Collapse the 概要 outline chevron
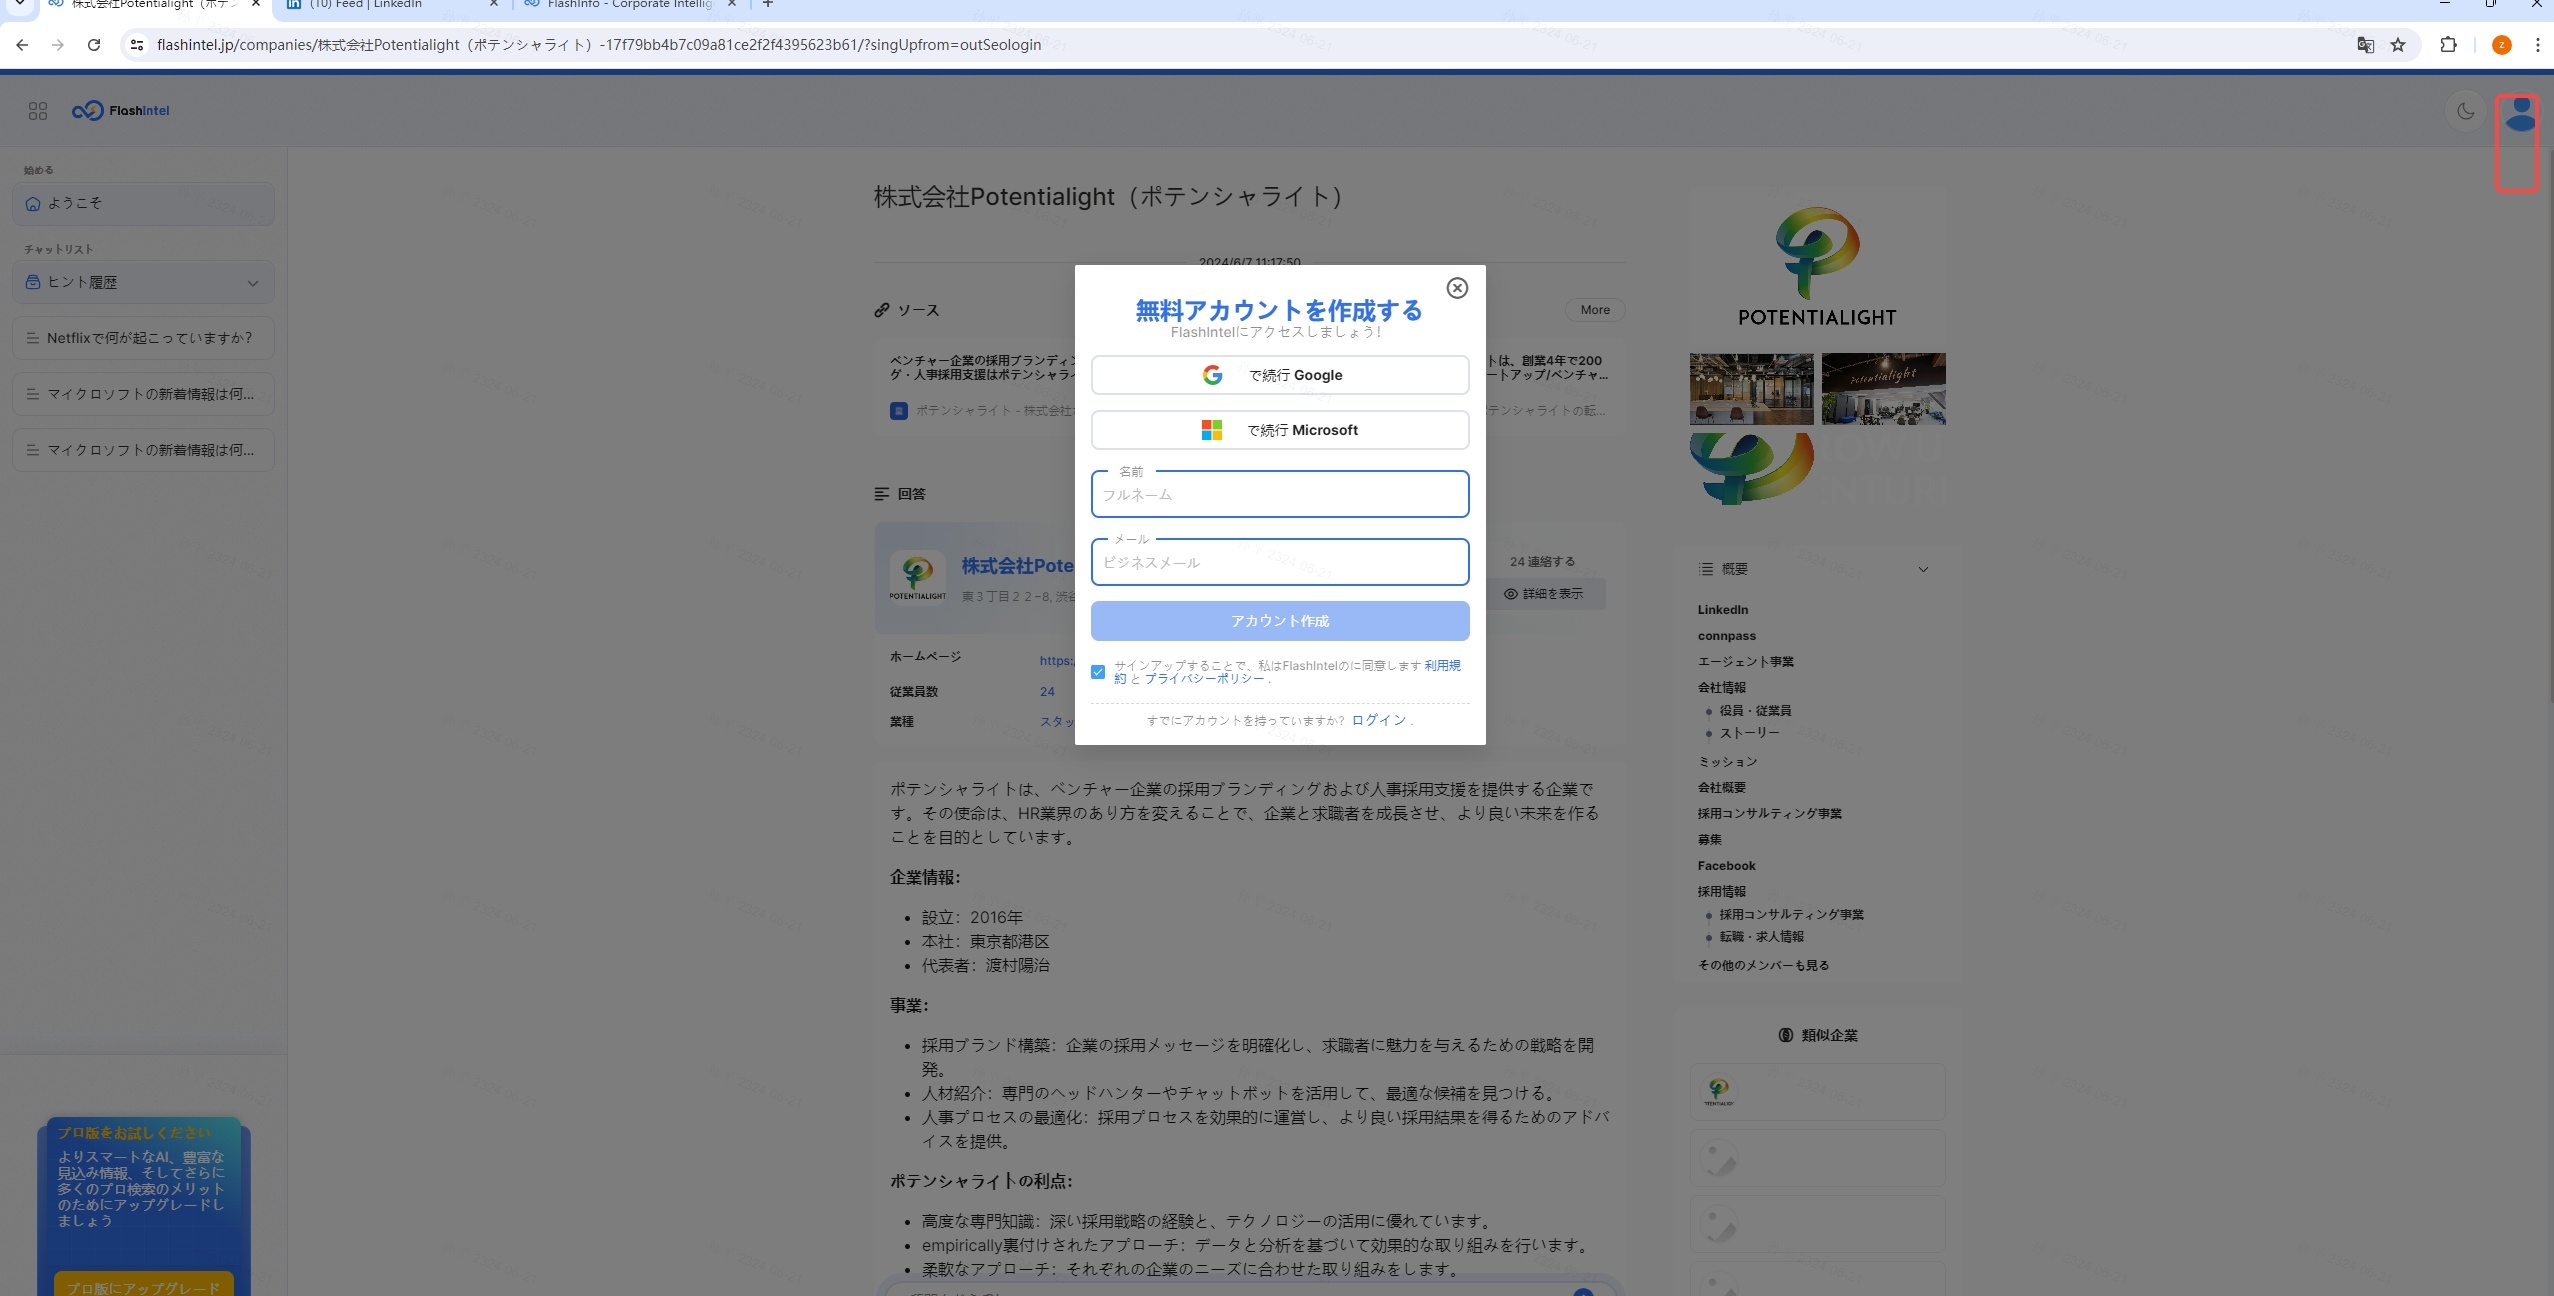Screen dimensions: 2554x1296 coord(1923,569)
